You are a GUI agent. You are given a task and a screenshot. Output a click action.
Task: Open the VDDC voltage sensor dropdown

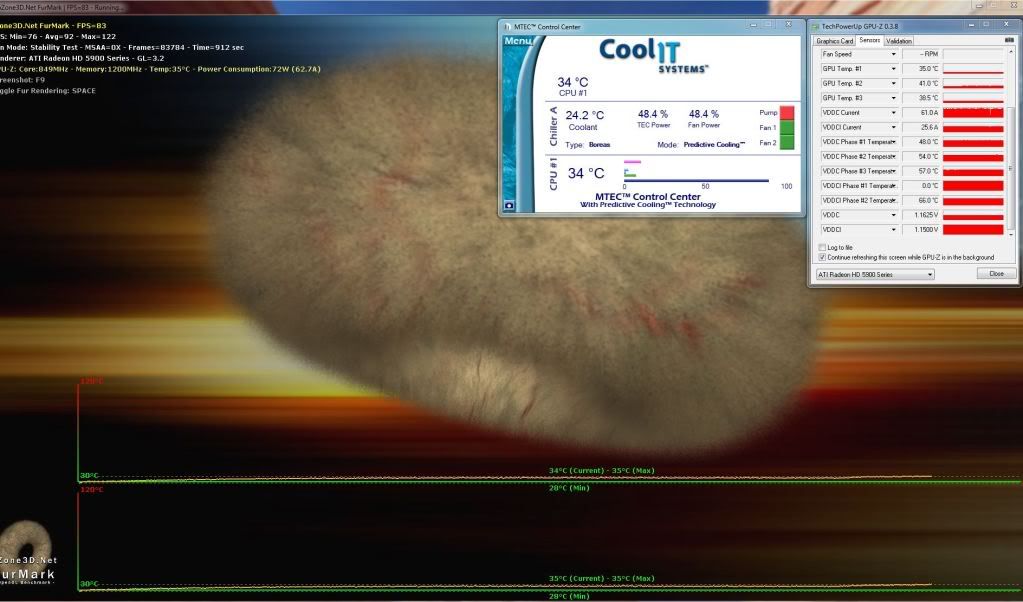(893, 215)
